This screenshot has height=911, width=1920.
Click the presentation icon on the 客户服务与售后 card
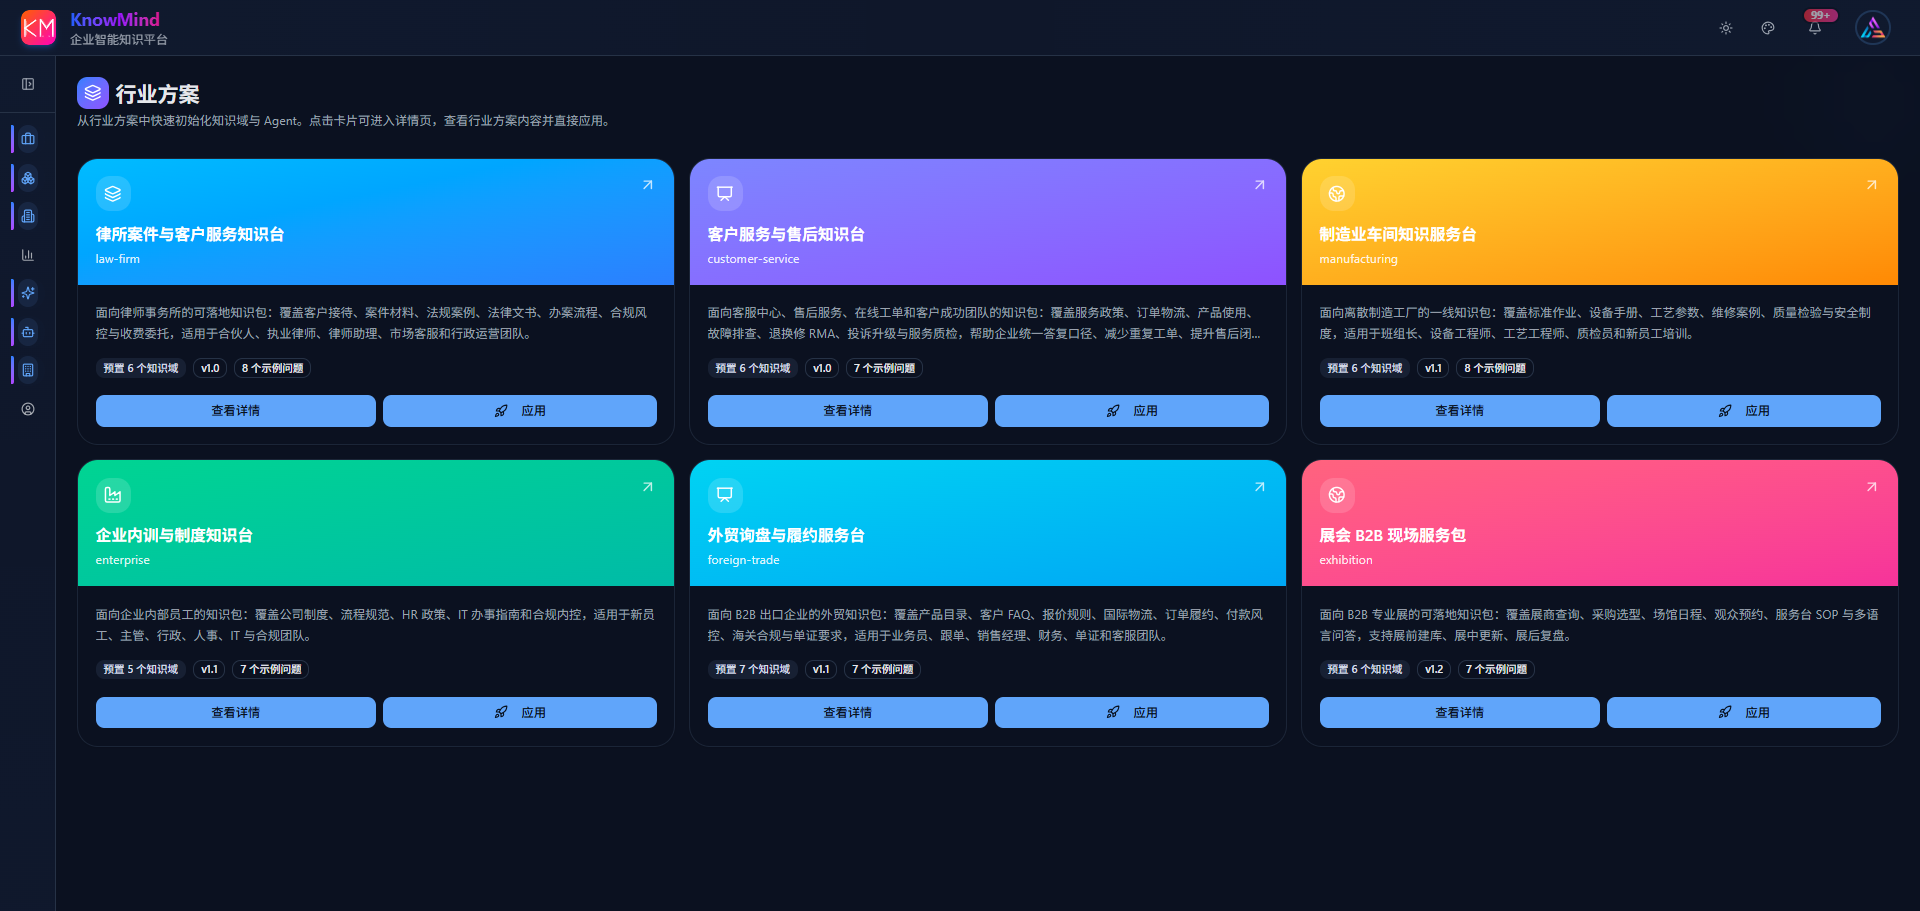725,193
